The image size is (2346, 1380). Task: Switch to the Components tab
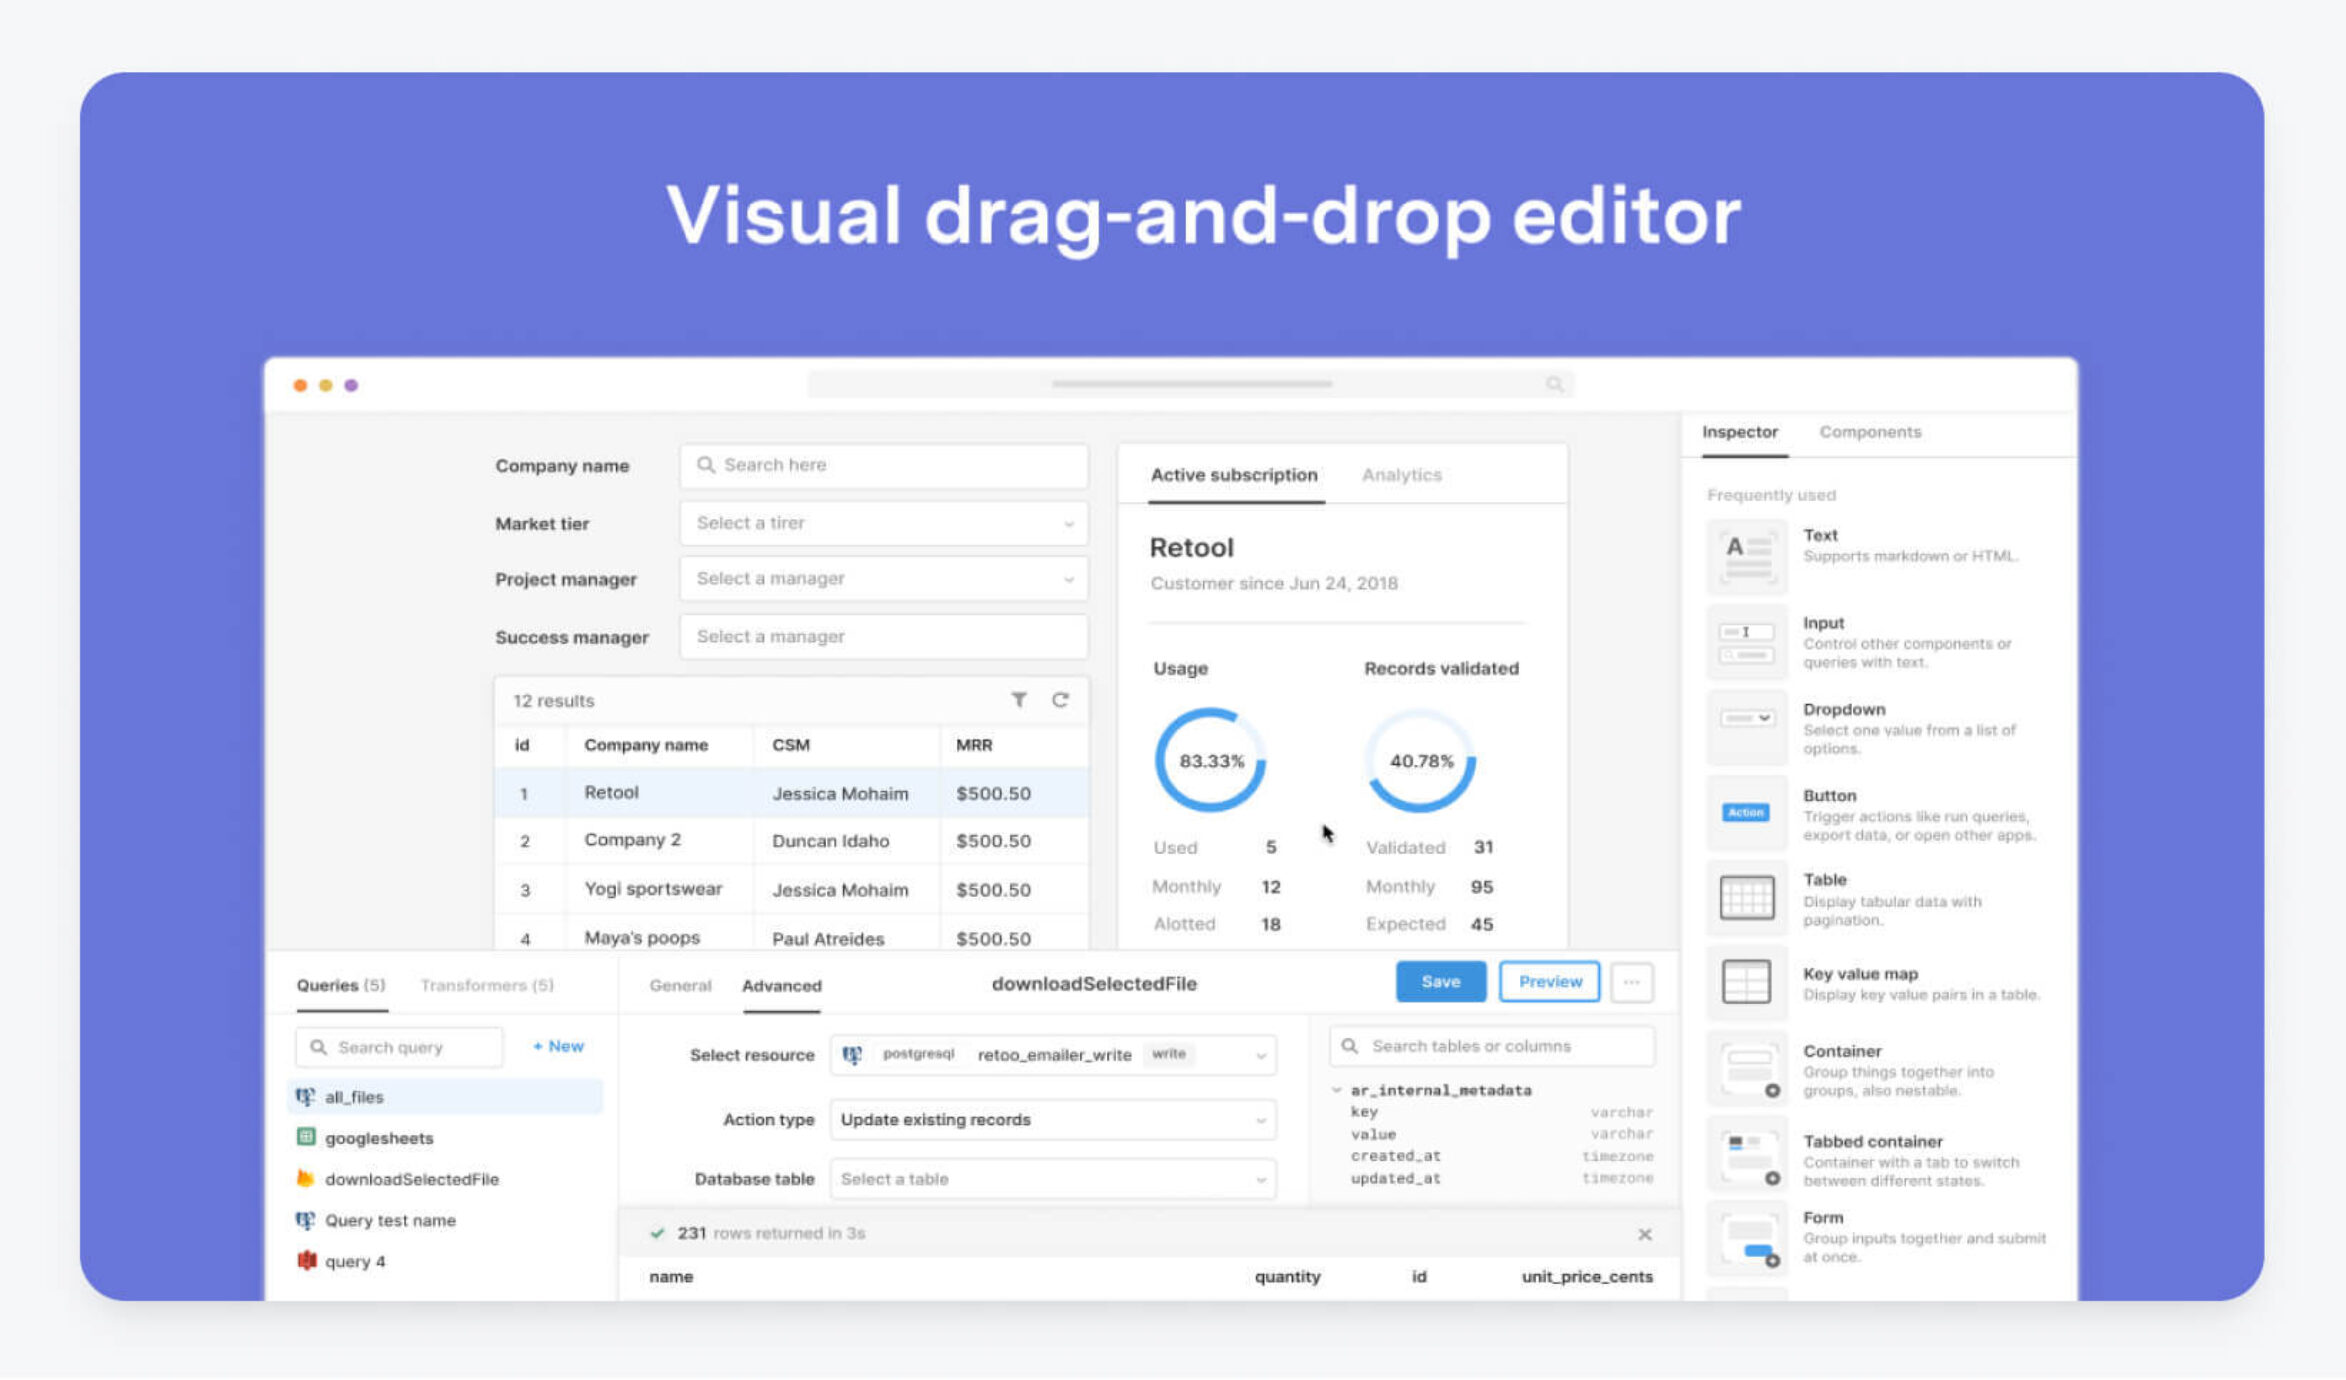click(x=1869, y=432)
